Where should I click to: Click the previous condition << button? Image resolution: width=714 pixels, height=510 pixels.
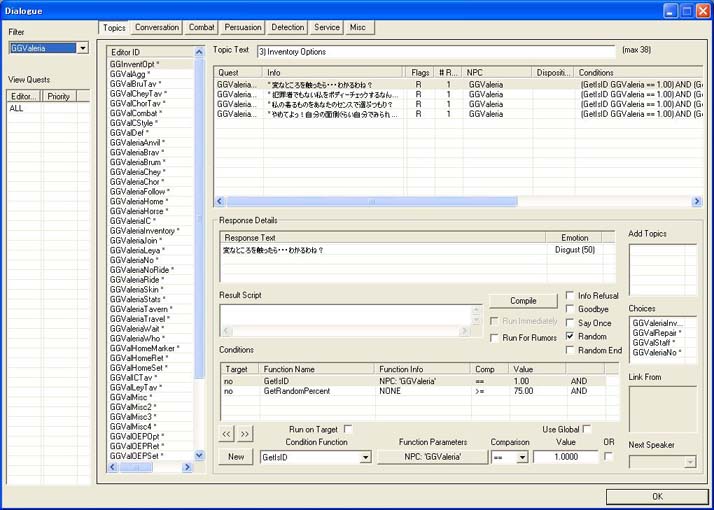(x=226, y=434)
